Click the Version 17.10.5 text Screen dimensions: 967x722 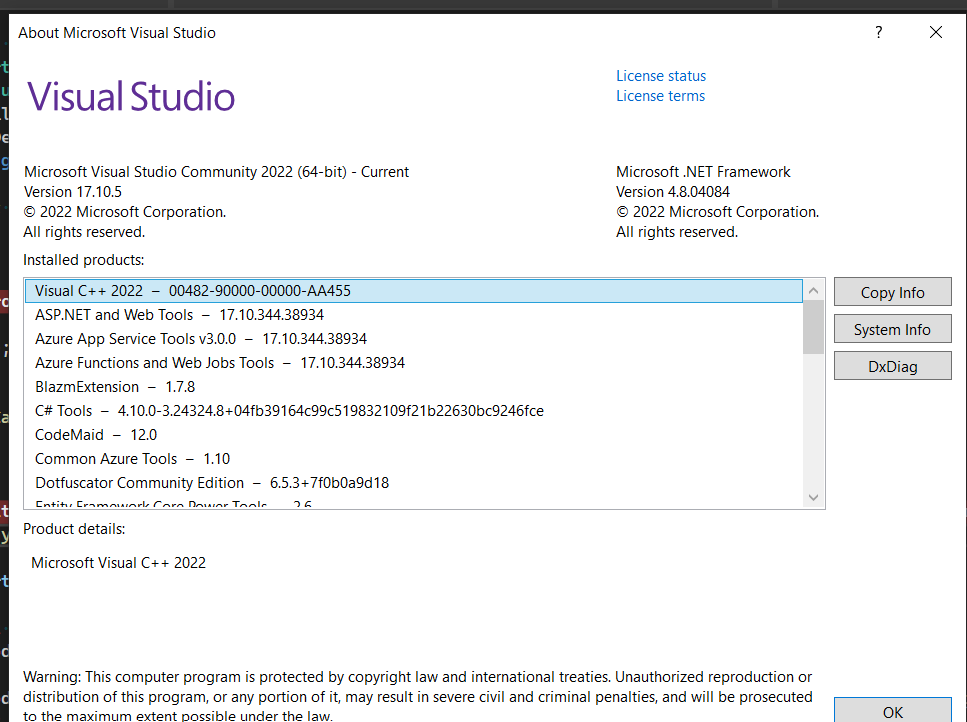pyautogui.click(x=73, y=192)
